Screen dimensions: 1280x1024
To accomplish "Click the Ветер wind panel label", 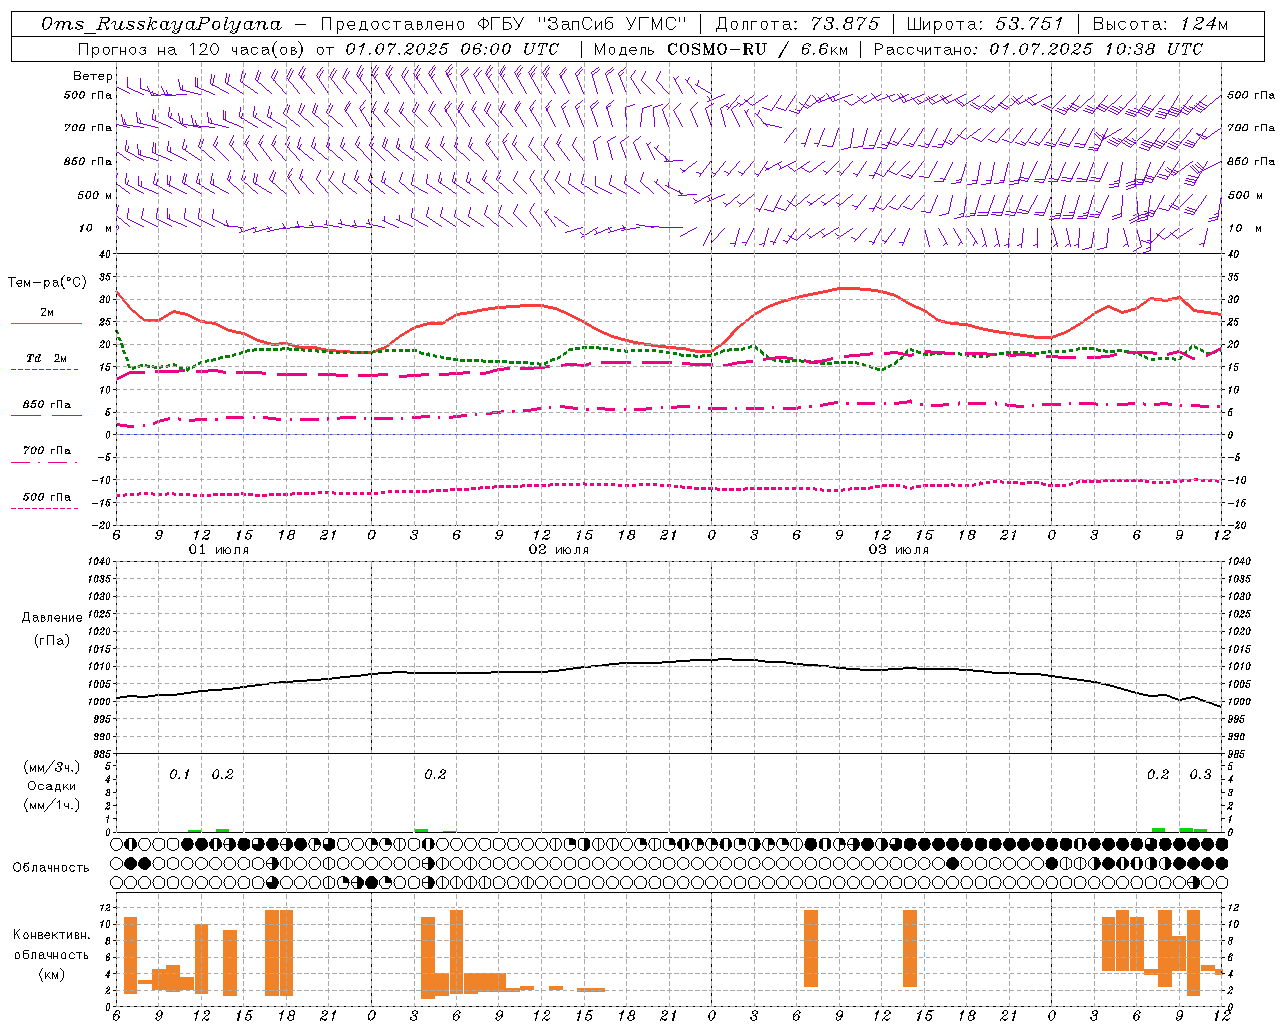I will coord(93,76).
